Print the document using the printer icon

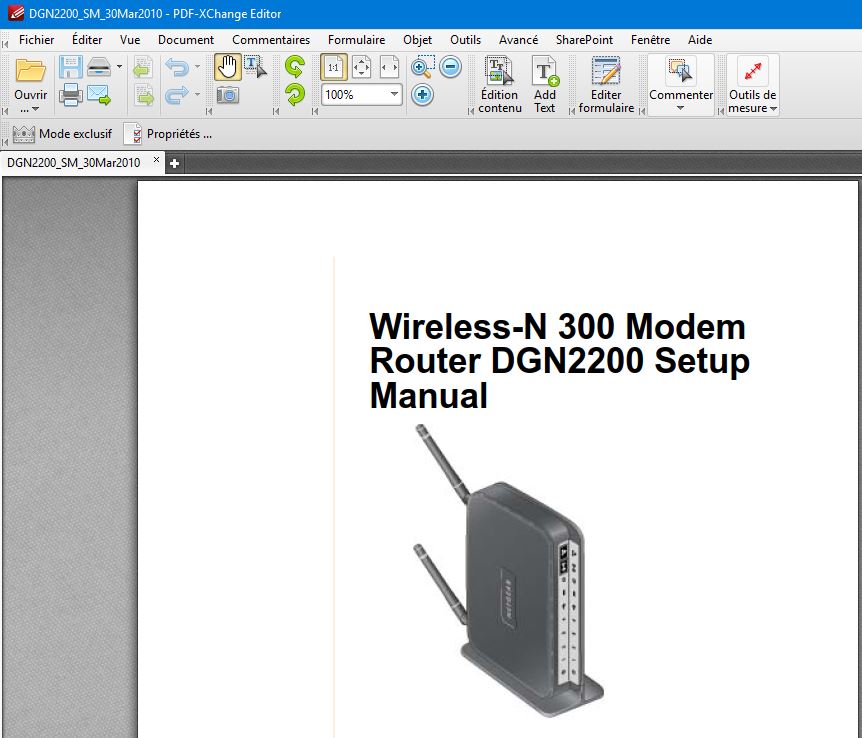pyautogui.click(x=70, y=95)
